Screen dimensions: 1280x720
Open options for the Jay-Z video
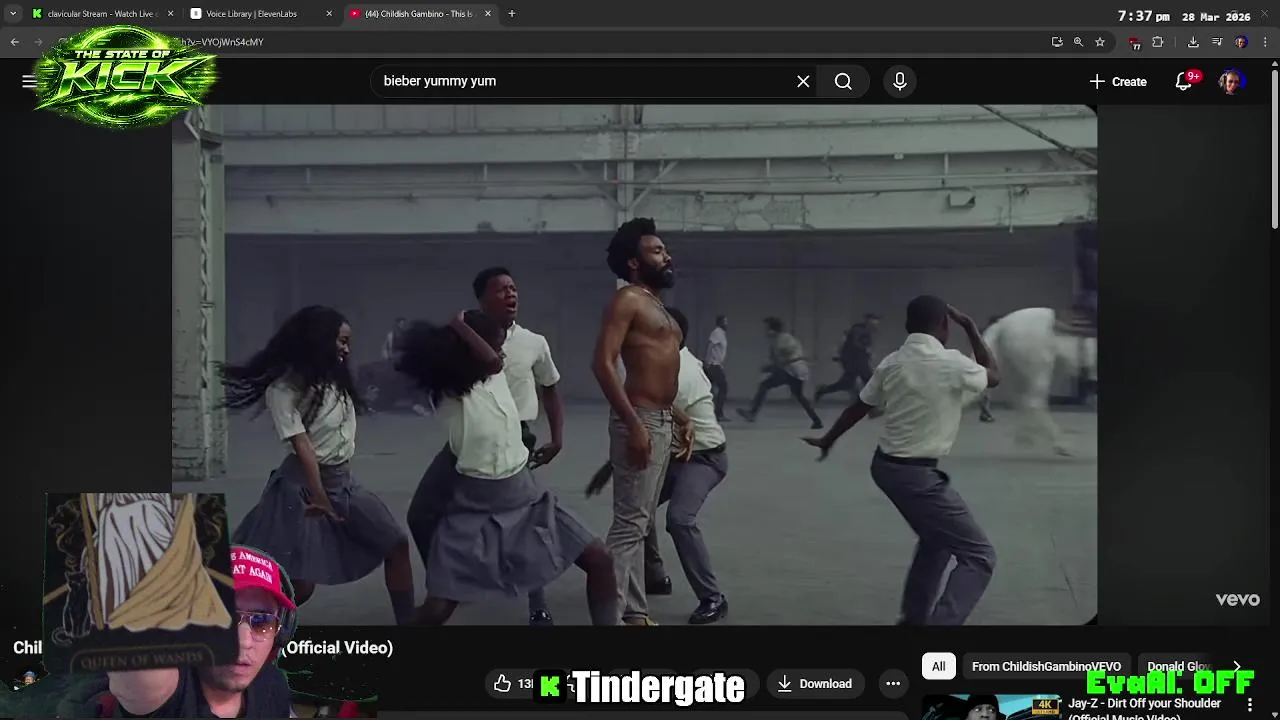[1249, 705]
